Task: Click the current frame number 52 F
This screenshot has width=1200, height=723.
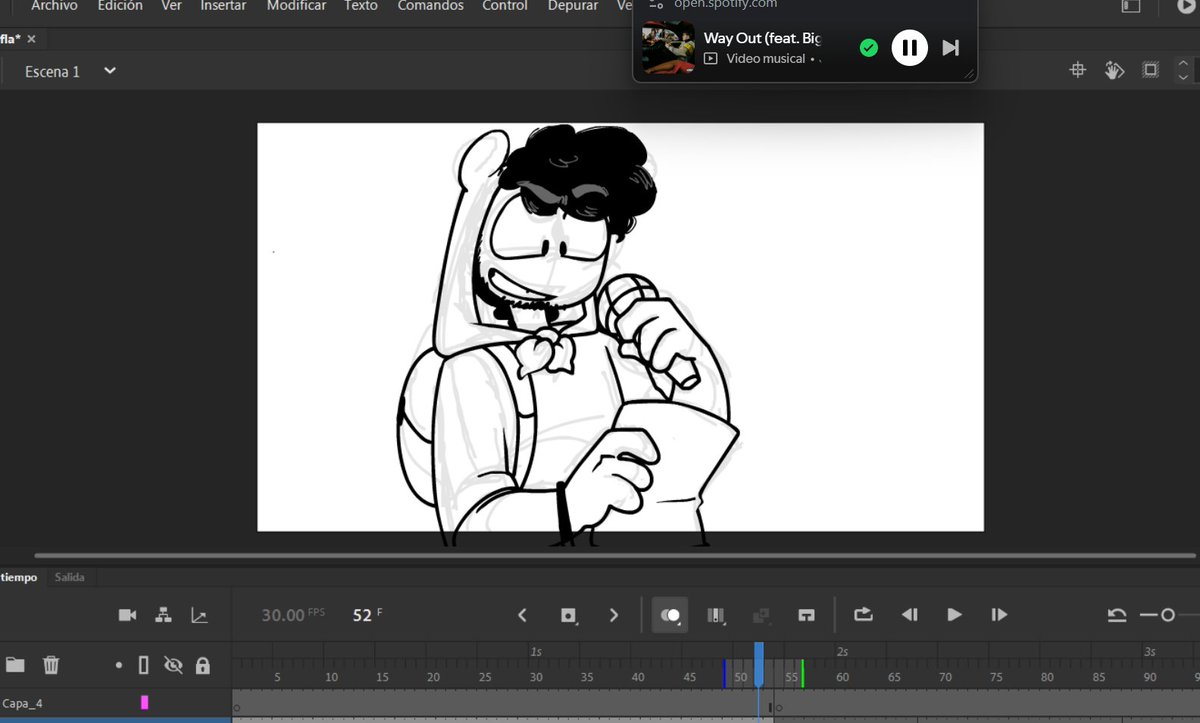Action: (368, 615)
